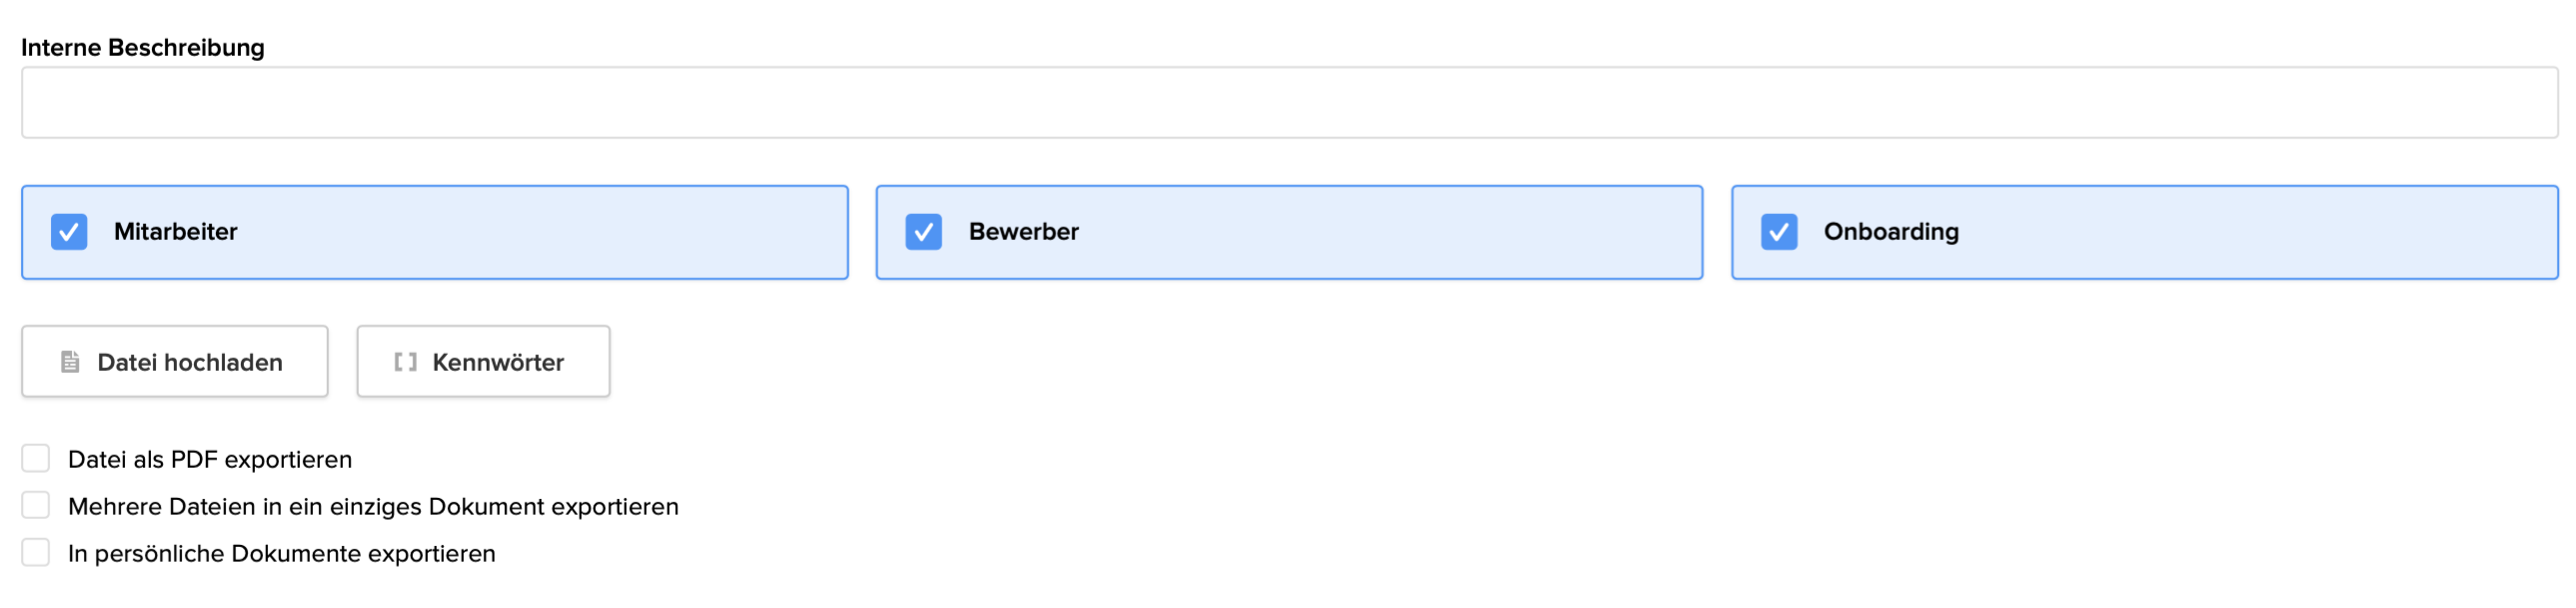Click the Datei als PDF exportieren label text
This screenshot has height=608, width=2576.
[209, 457]
